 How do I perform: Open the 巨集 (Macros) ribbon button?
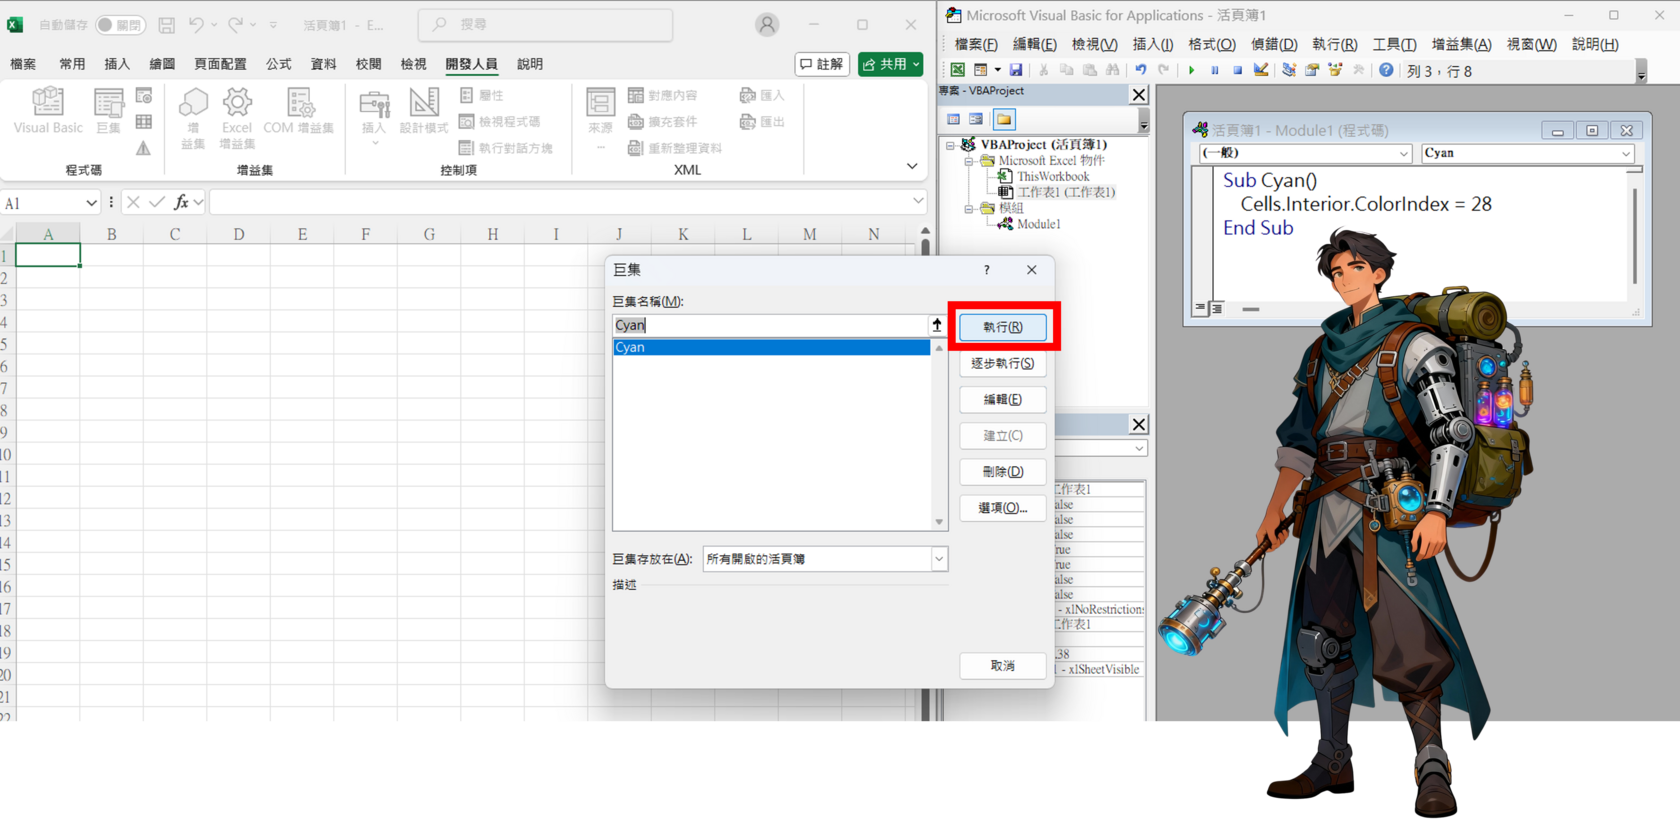click(x=108, y=110)
